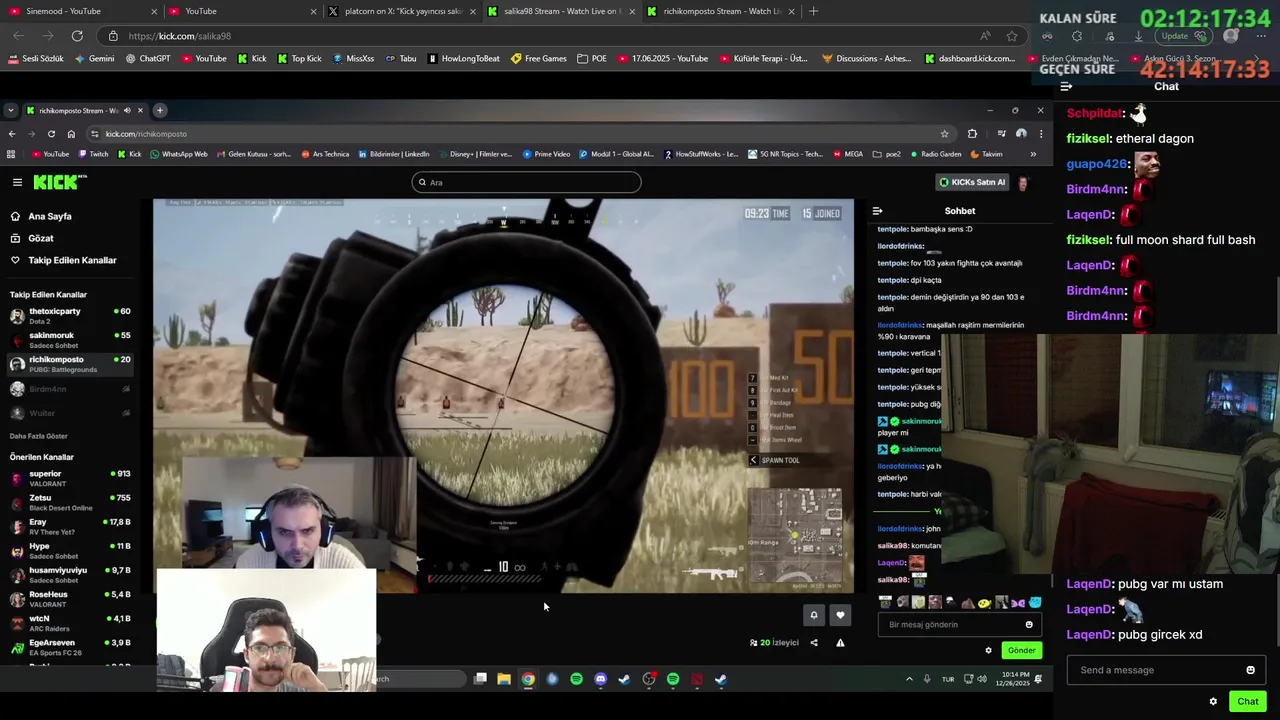Switch to richikomposto Stream outer tab

click(722, 11)
